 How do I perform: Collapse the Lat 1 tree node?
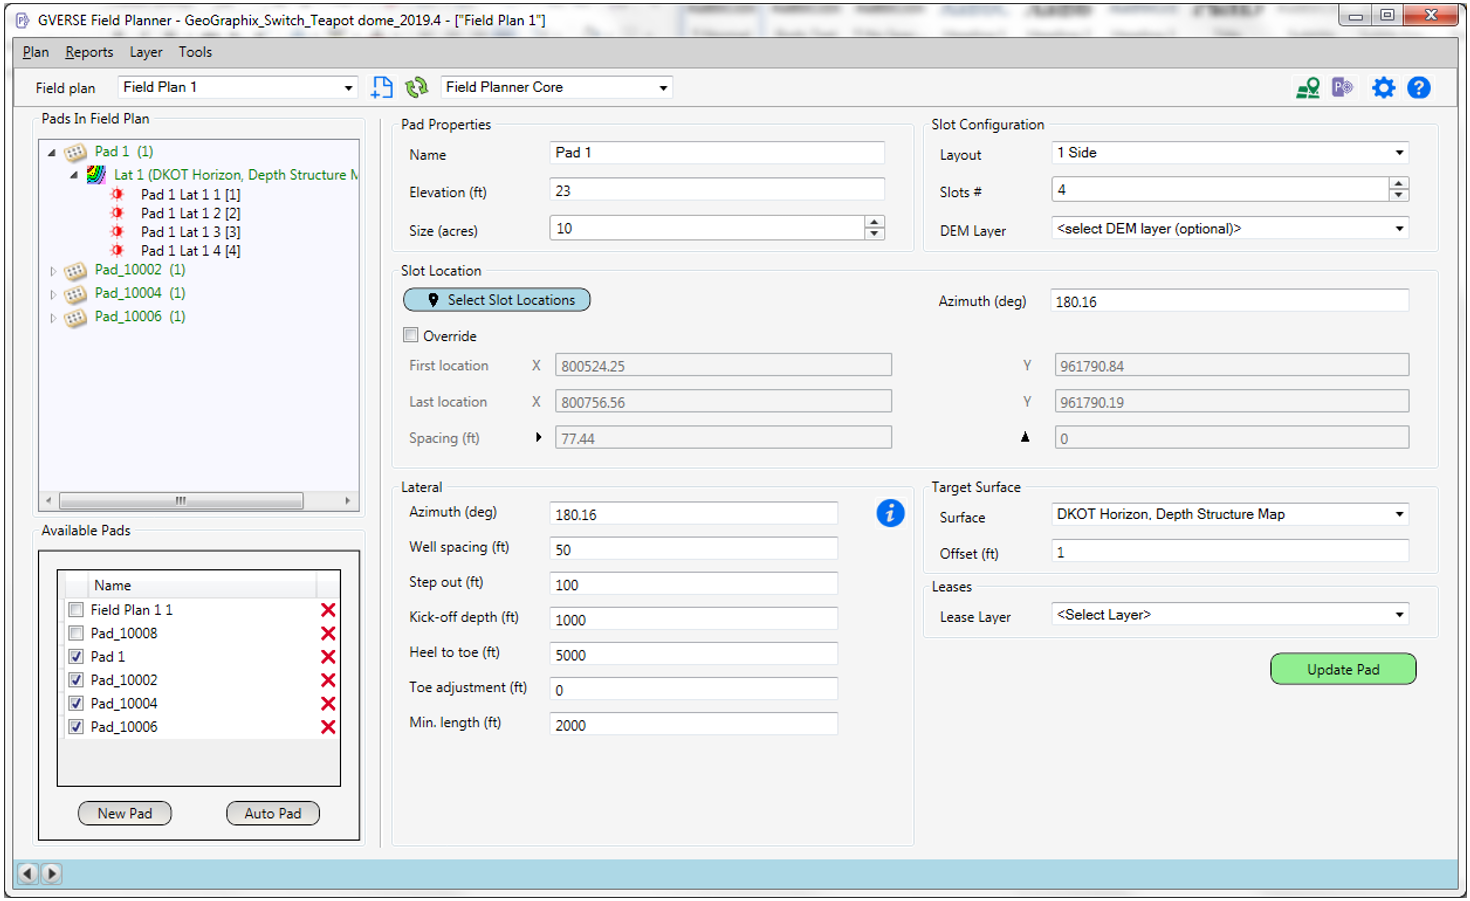point(74,175)
